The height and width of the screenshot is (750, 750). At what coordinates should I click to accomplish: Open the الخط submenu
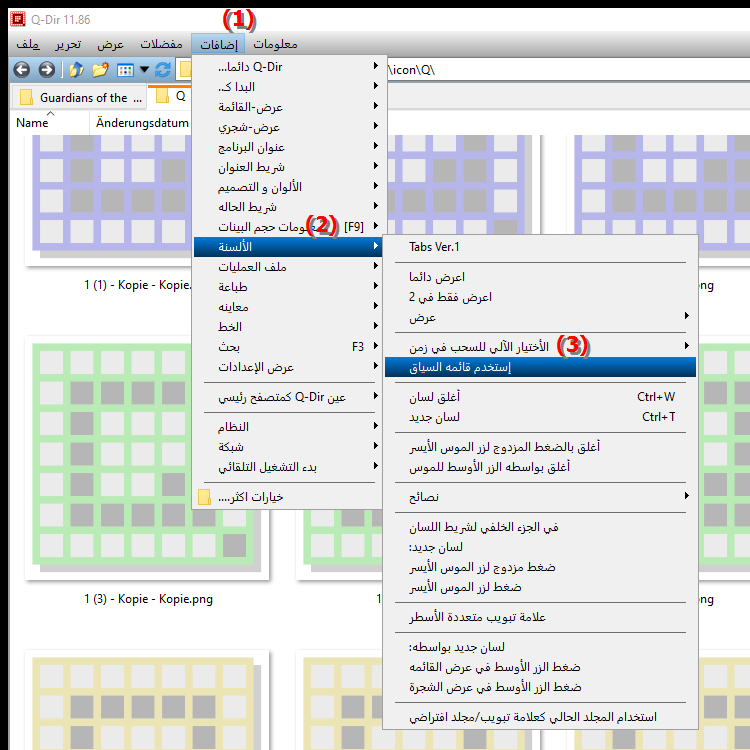click(287, 327)
